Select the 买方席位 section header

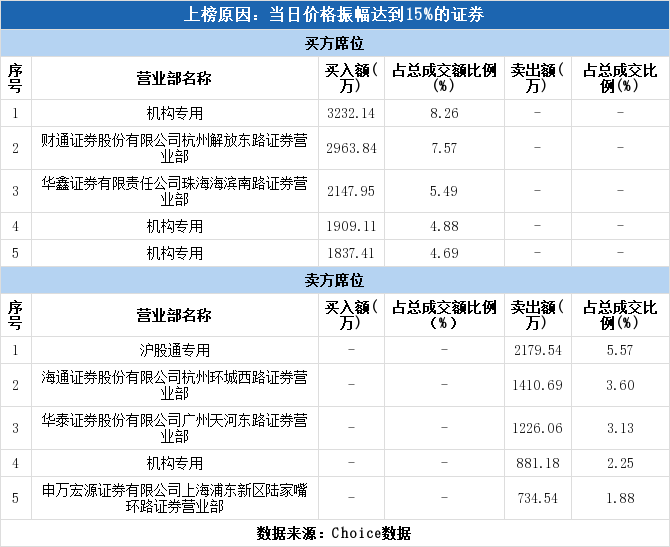pyautogui.click(x=334, y=44)
